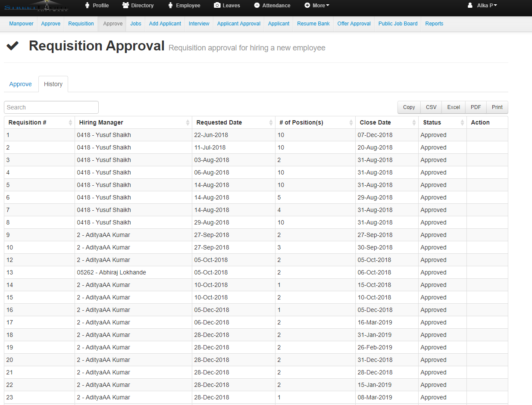532x405 pixels.
Task: Open the Offer Approval link
Action: click(x=354, y=24)
